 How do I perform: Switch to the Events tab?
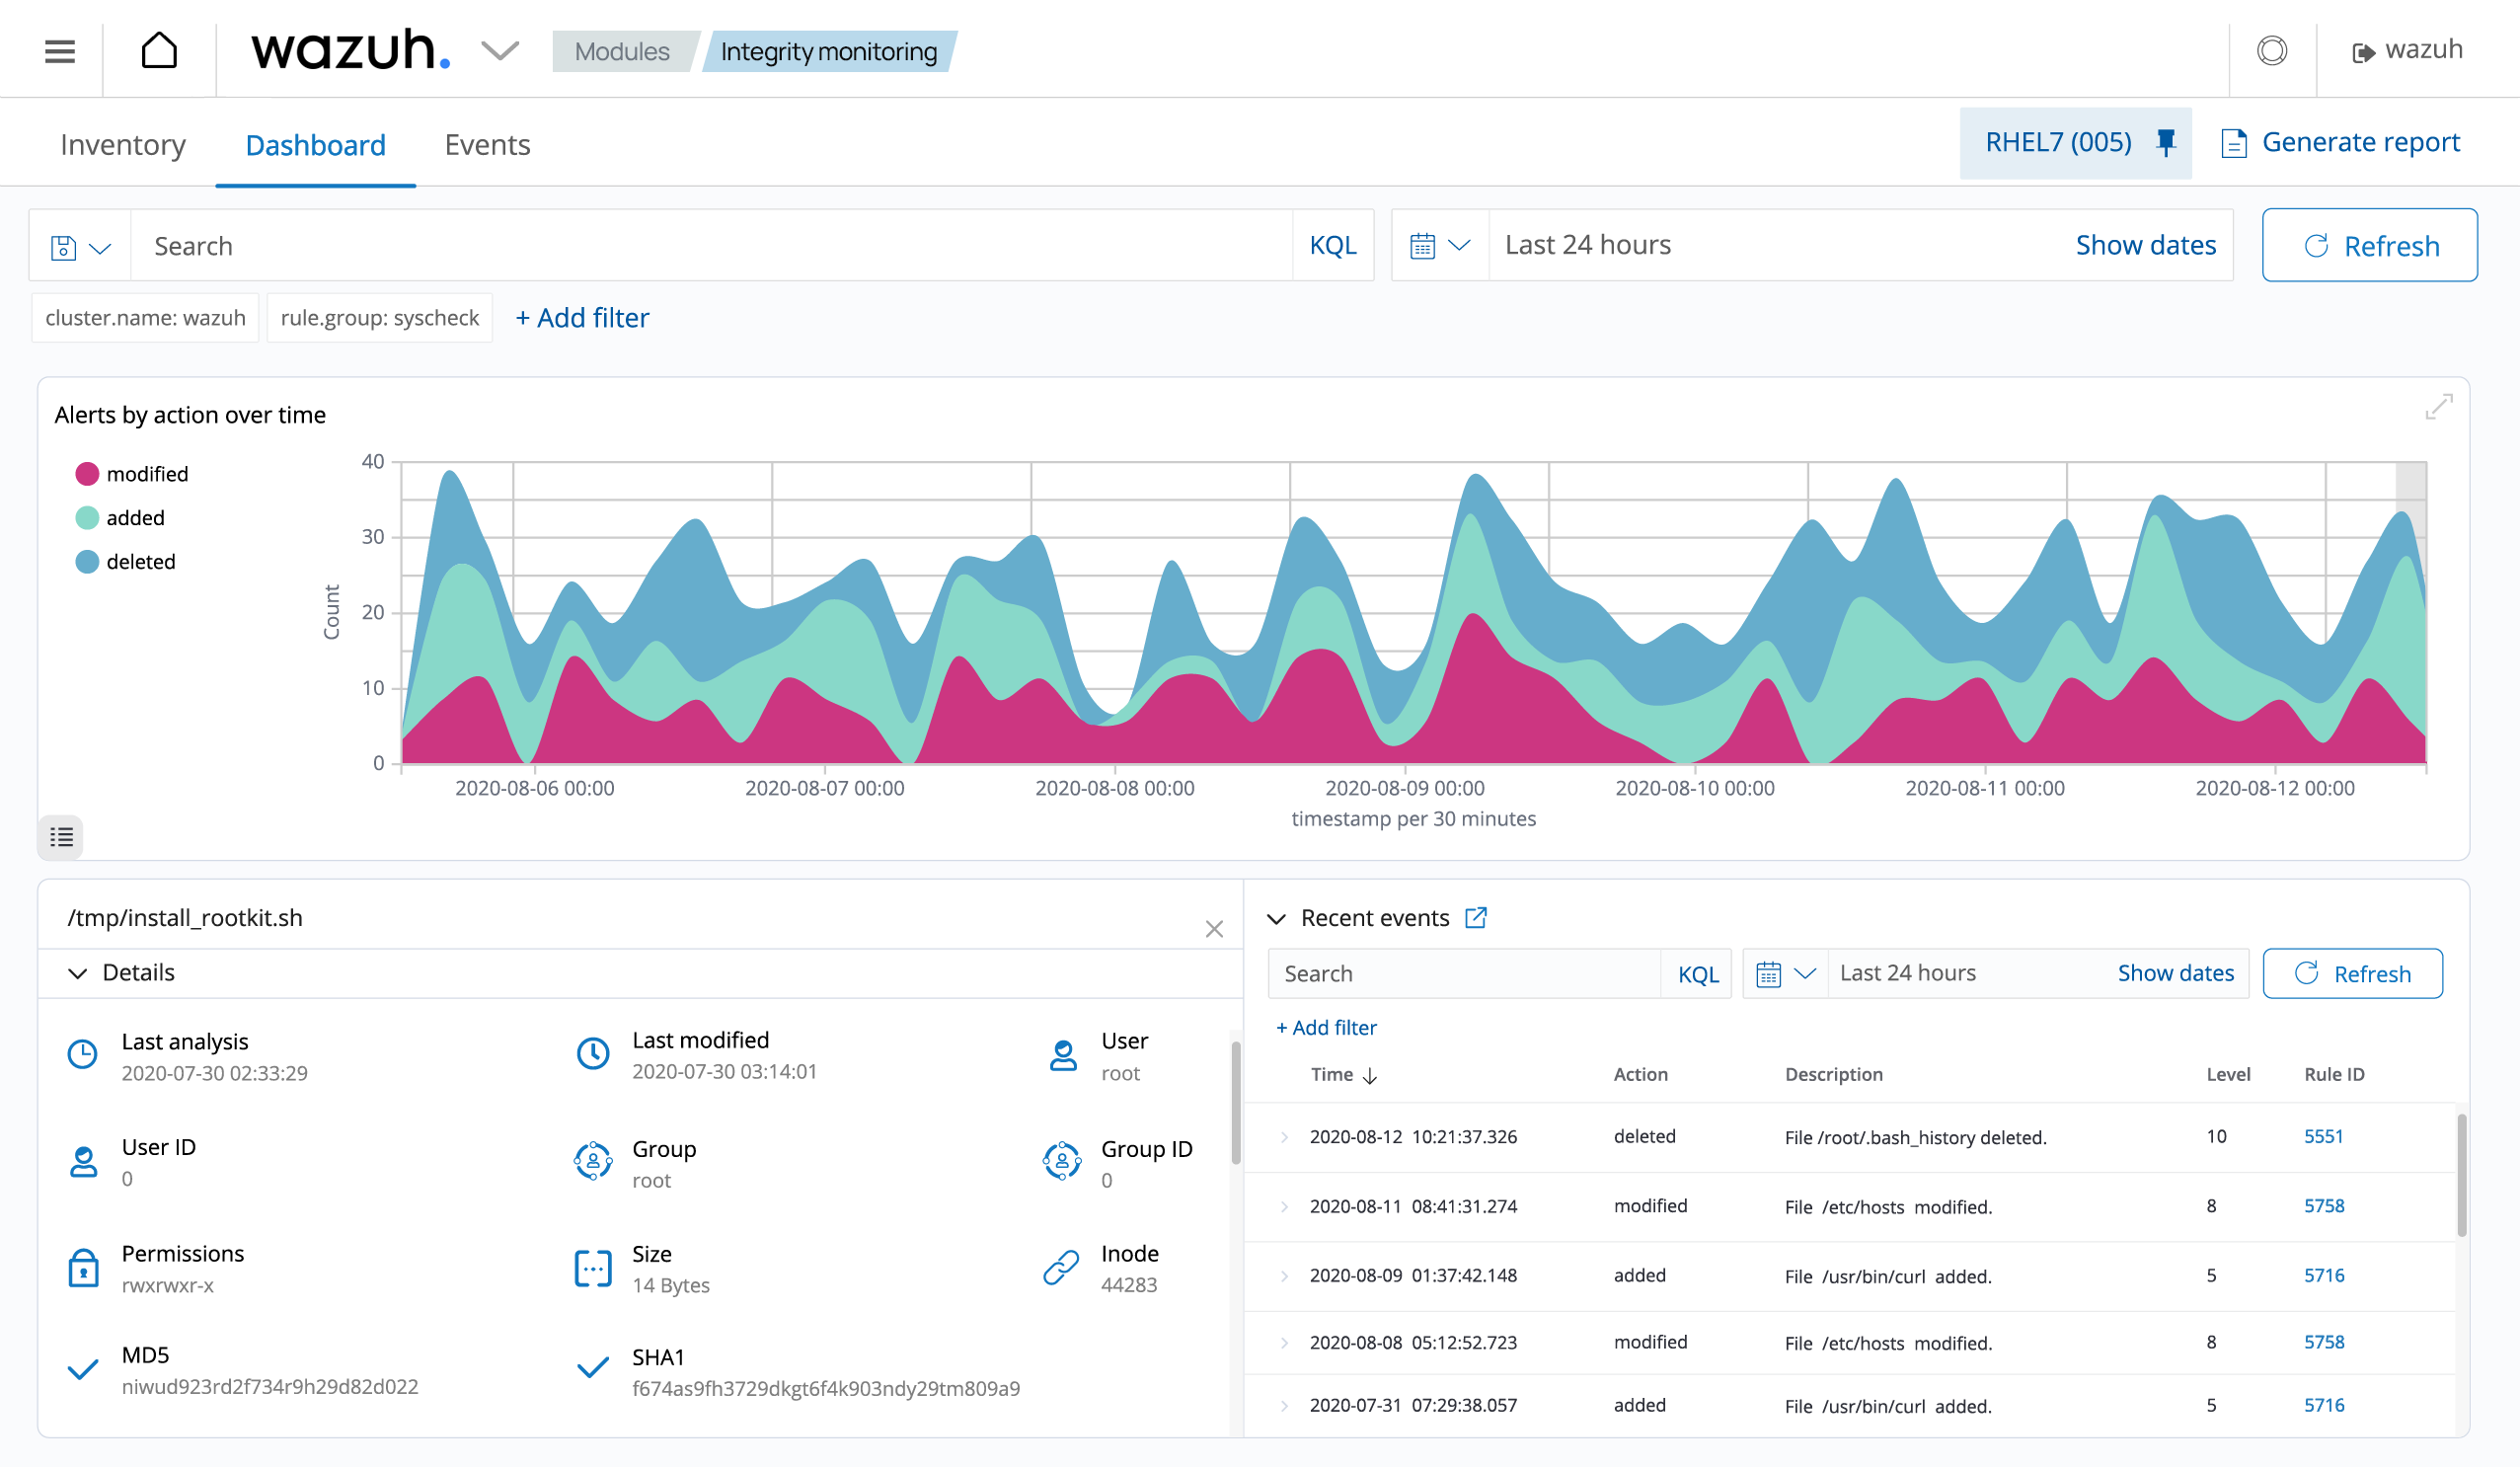486,145
